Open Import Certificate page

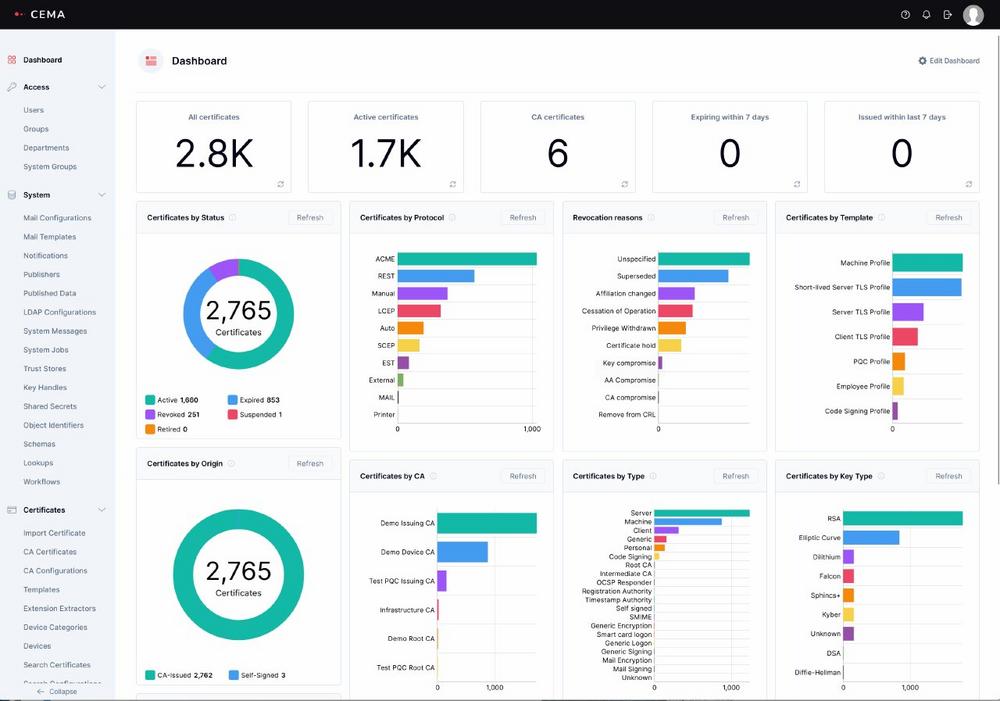coord(54,533)
